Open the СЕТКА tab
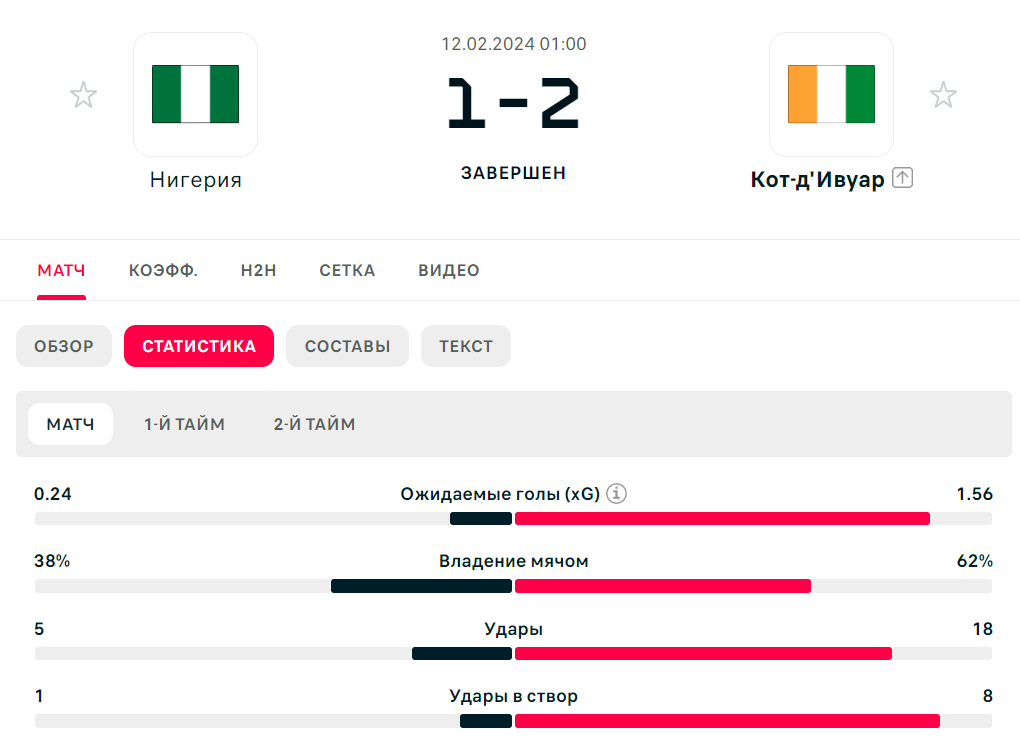The image size is (1020, 744). 347,271
